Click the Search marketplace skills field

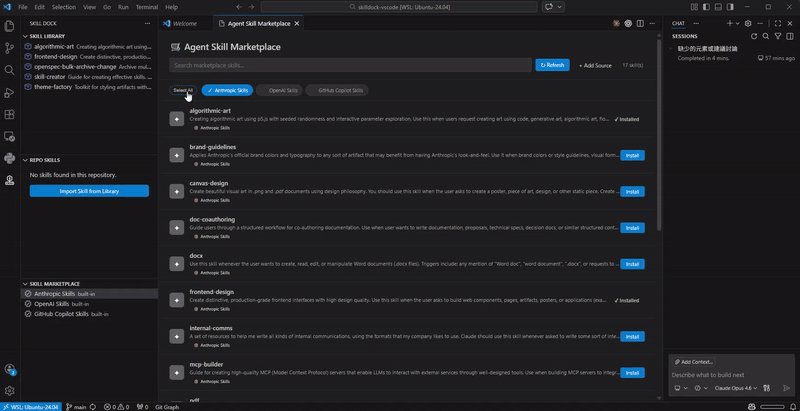coord(351,65)
